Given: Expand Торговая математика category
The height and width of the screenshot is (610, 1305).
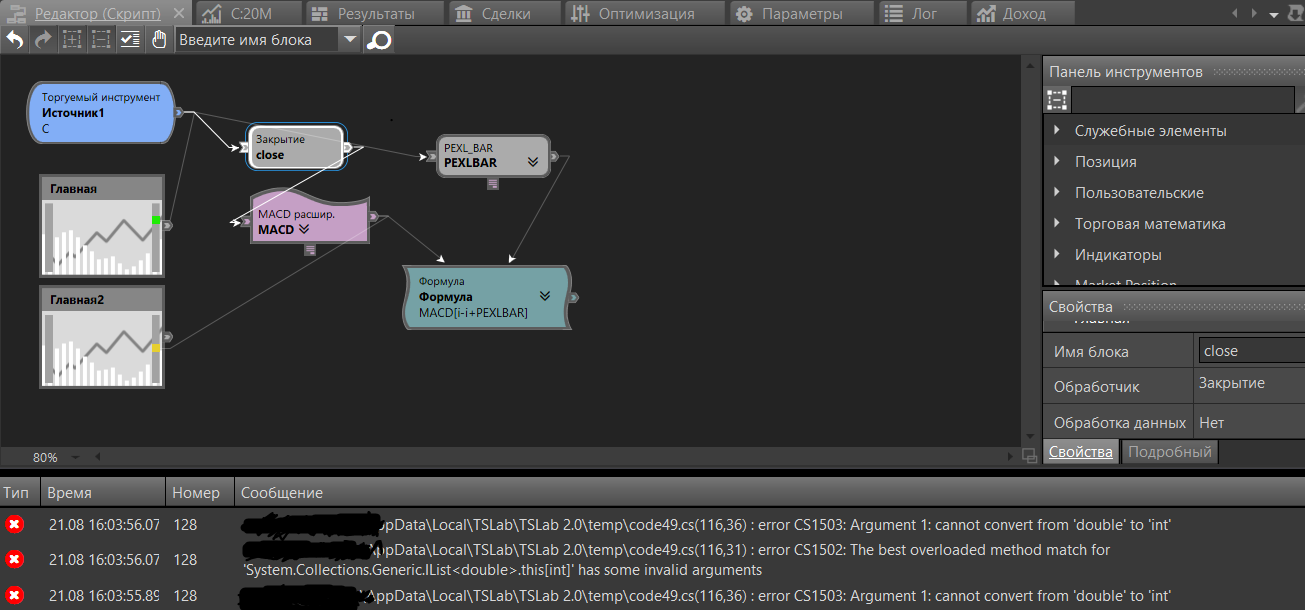Looking at the screenshot, I should pyautogui.click(x=1057, y=223).
